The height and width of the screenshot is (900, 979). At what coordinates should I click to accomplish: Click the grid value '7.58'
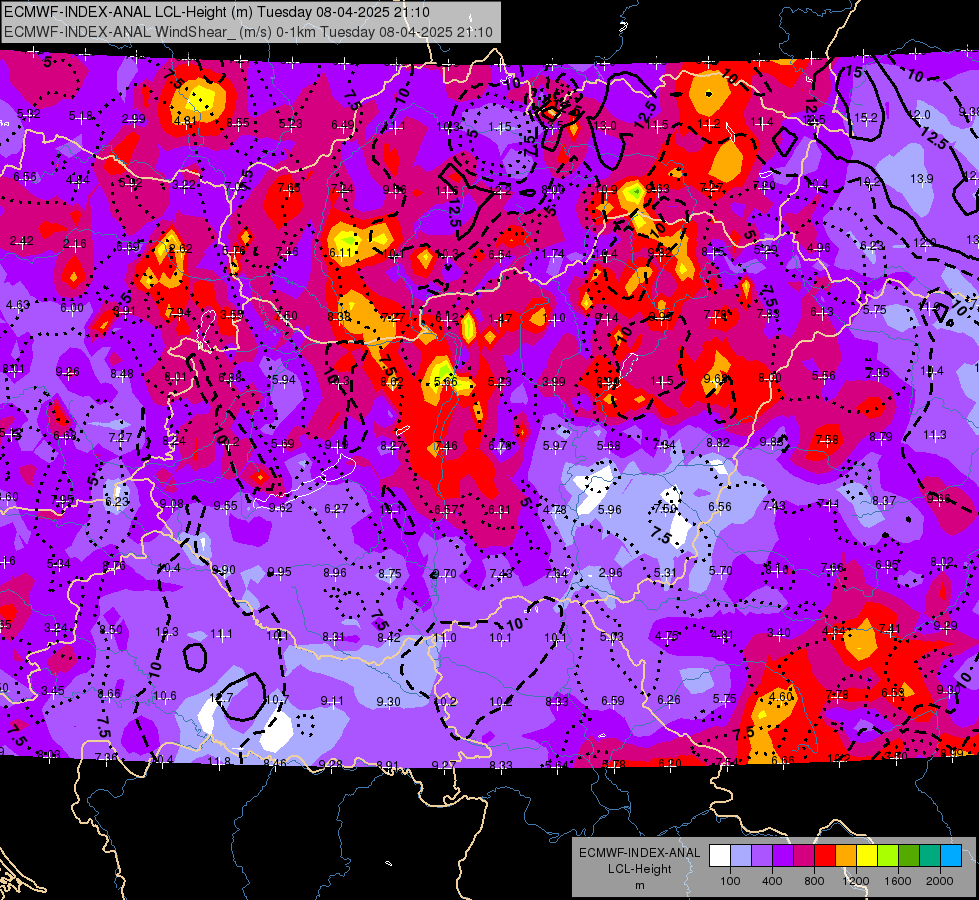tap(827, 440)
